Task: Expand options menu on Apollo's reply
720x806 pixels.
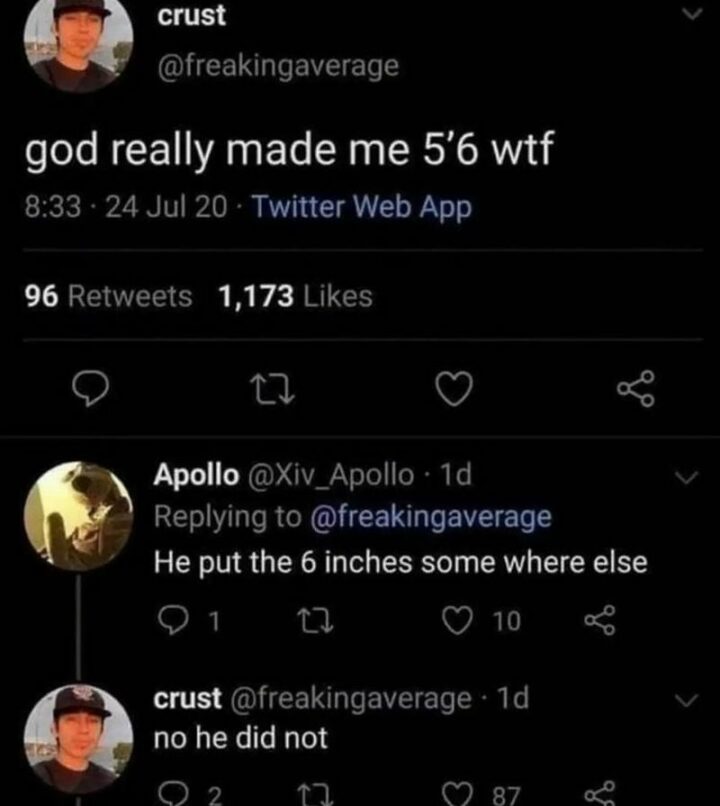Action: [x=685, y=478]
